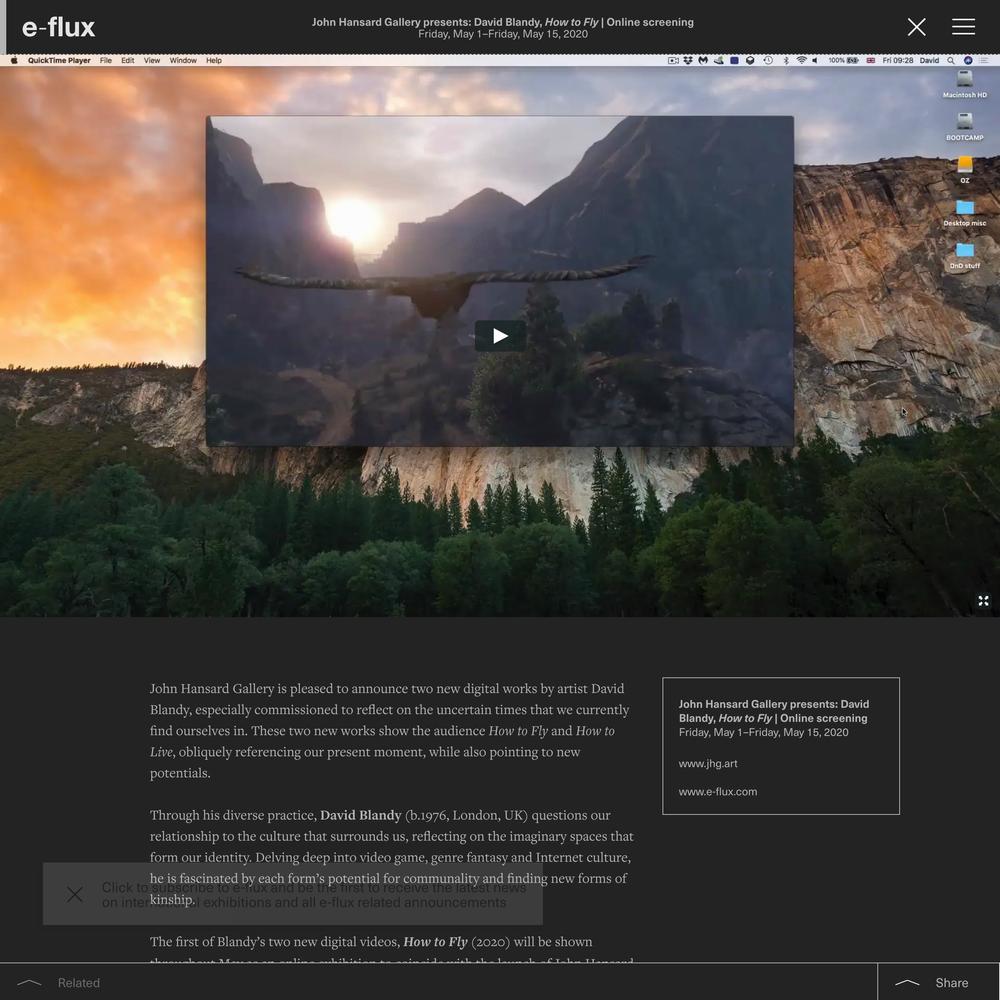Image resolution: width=1000 pixels, height=1000 pixels.
Task: Enter fullscreen using the video's expand icon
Action: pos(983,601)
